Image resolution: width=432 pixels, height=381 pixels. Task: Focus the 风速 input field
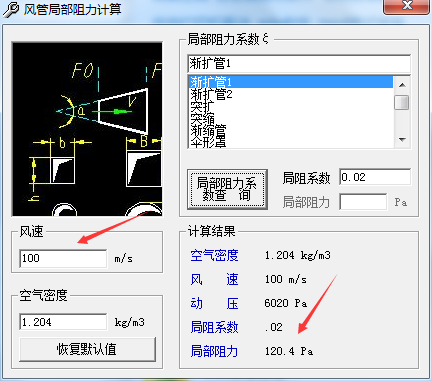[x=63, y=258]
